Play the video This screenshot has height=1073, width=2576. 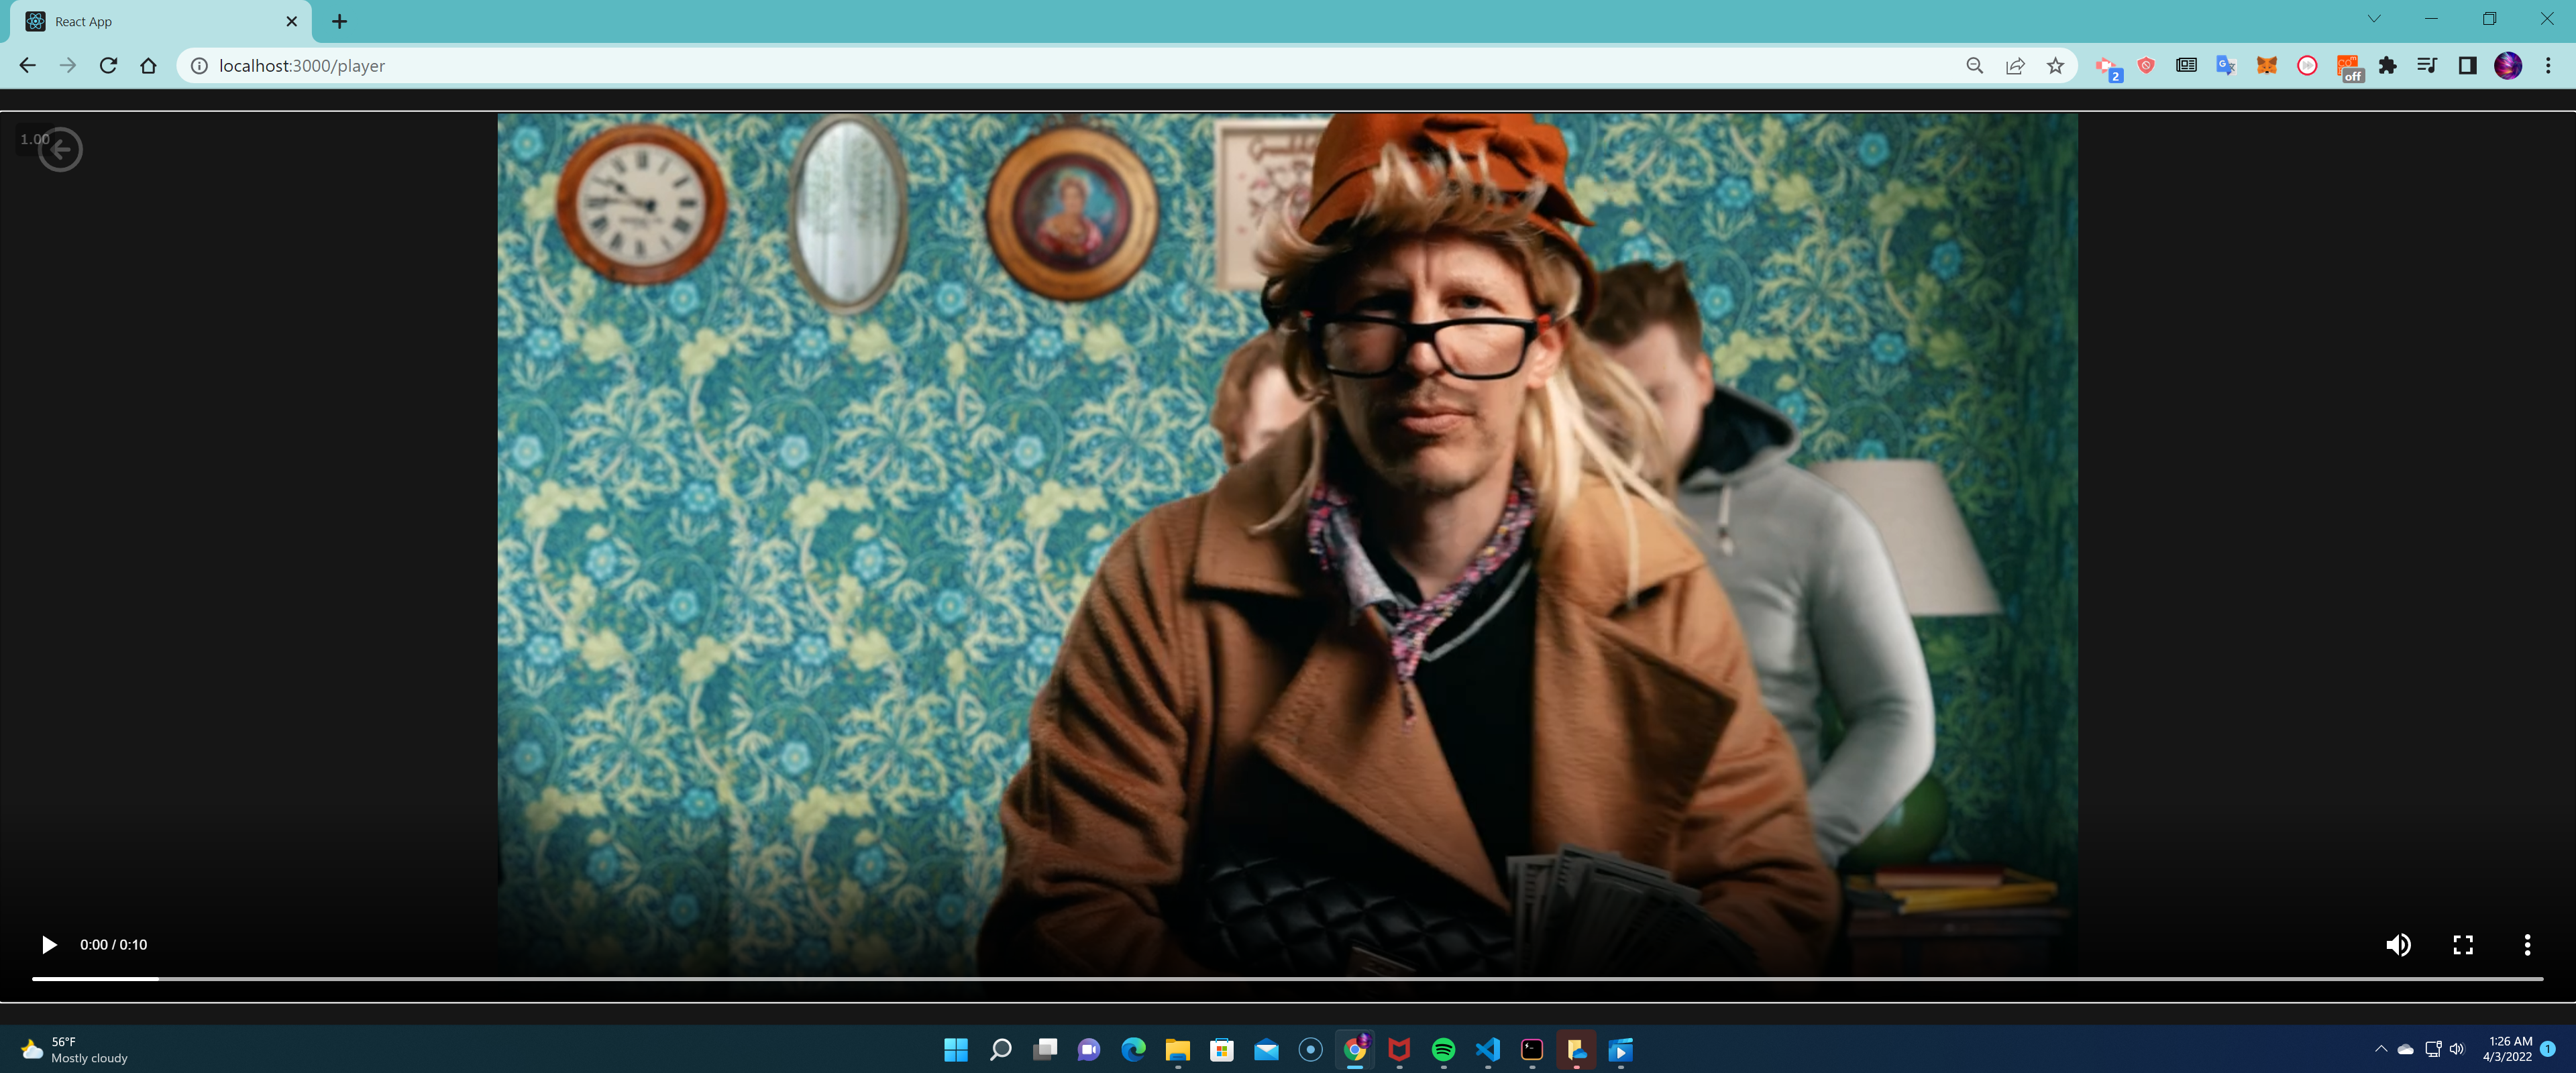pos(48,944)
